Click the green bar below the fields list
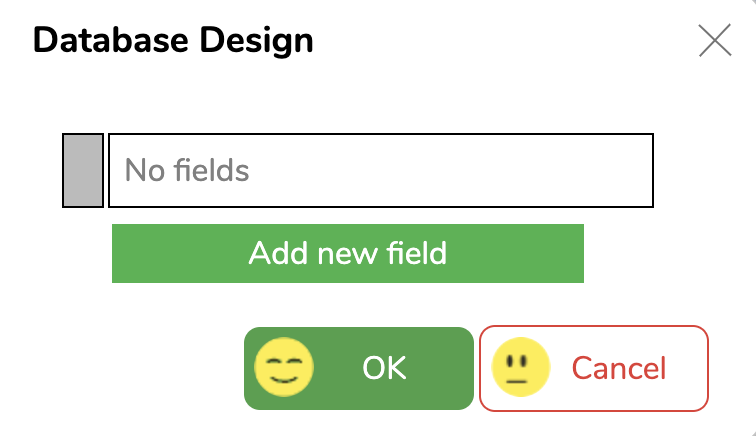Image resolution: width=756 pixels, height=436 pixels. 348,253
